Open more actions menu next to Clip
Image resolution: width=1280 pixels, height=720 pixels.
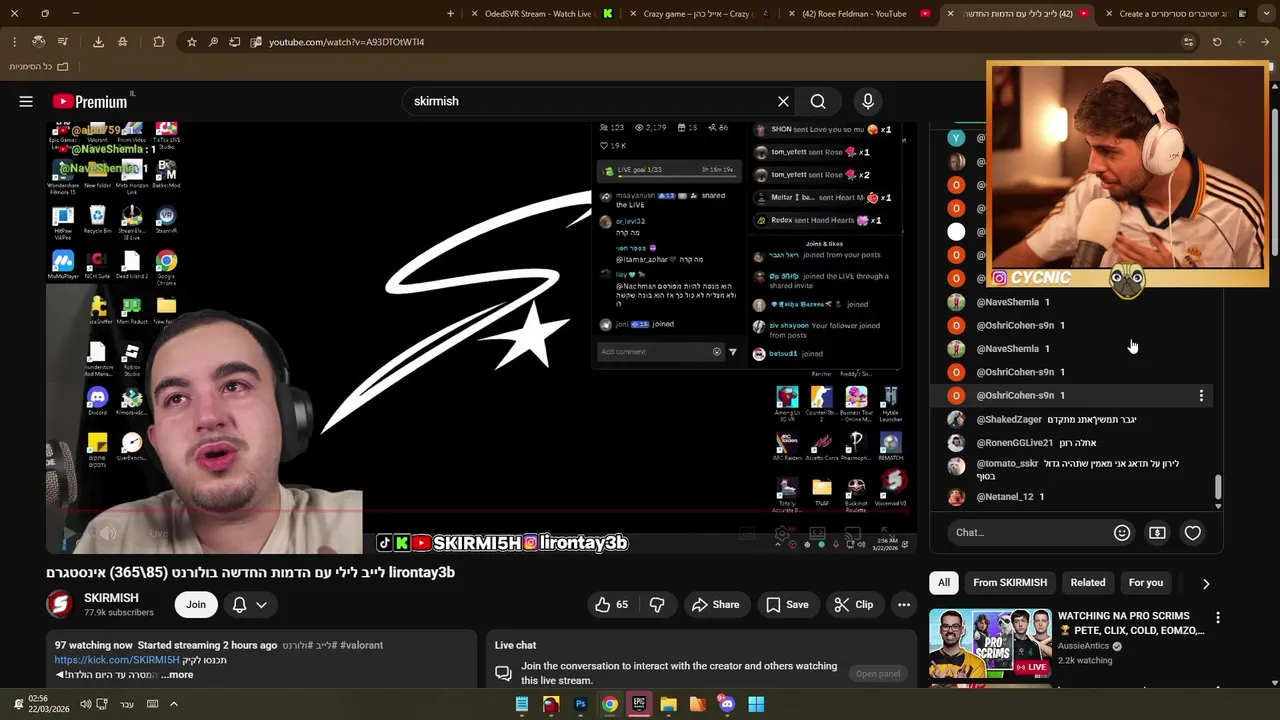coord(904,604)
